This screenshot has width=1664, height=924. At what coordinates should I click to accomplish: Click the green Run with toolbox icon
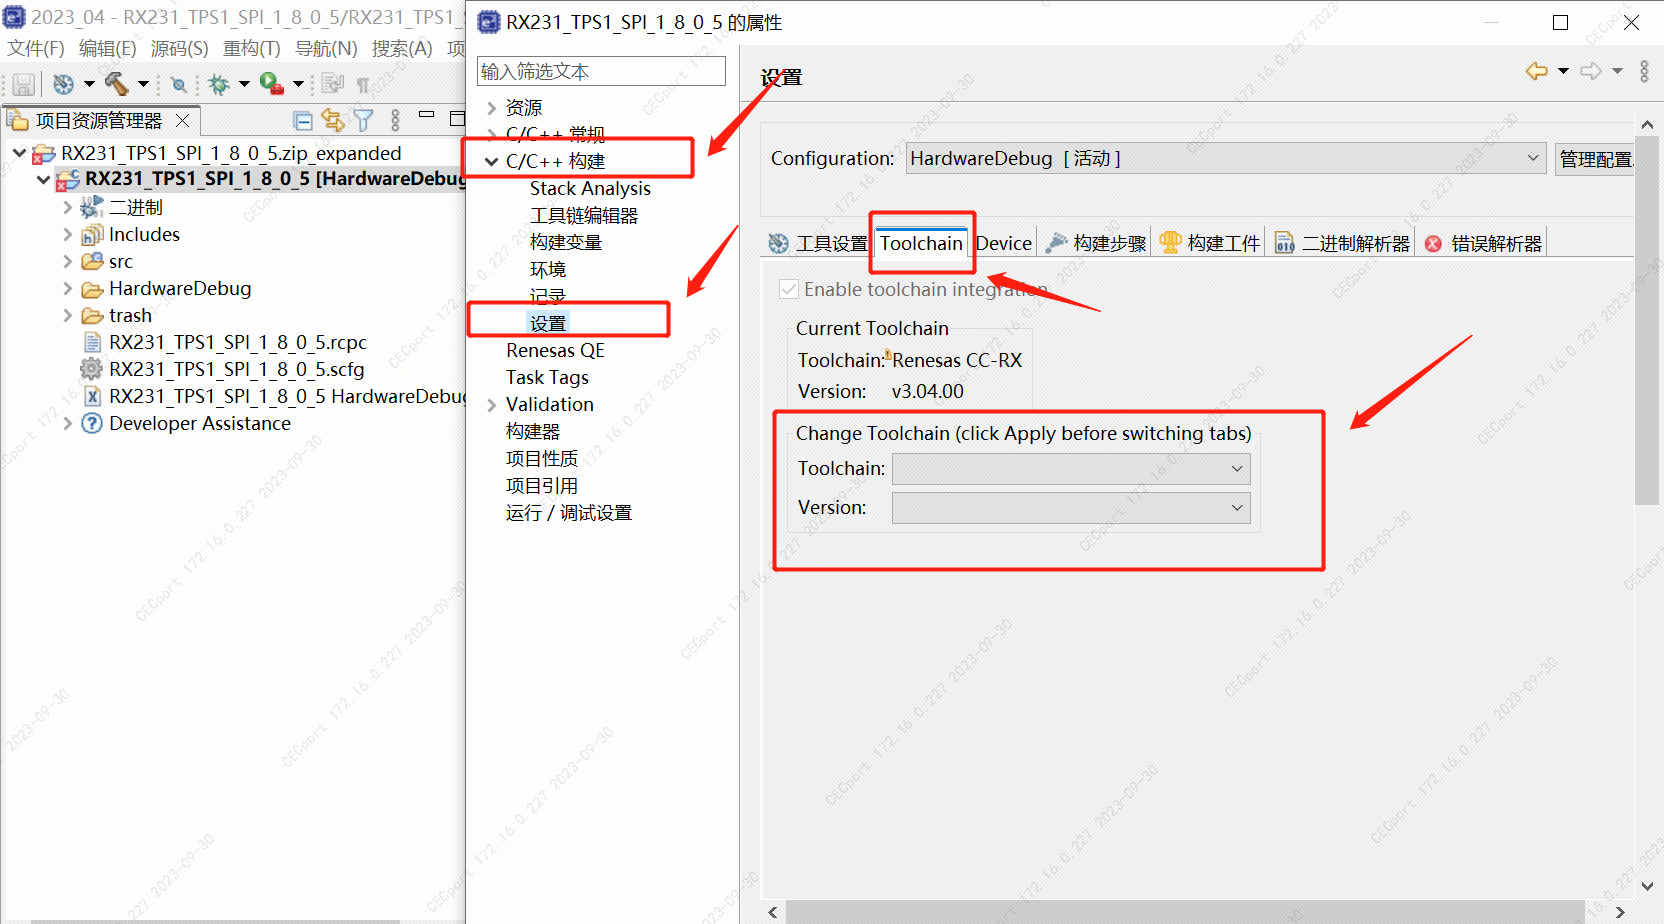point(272,84)
